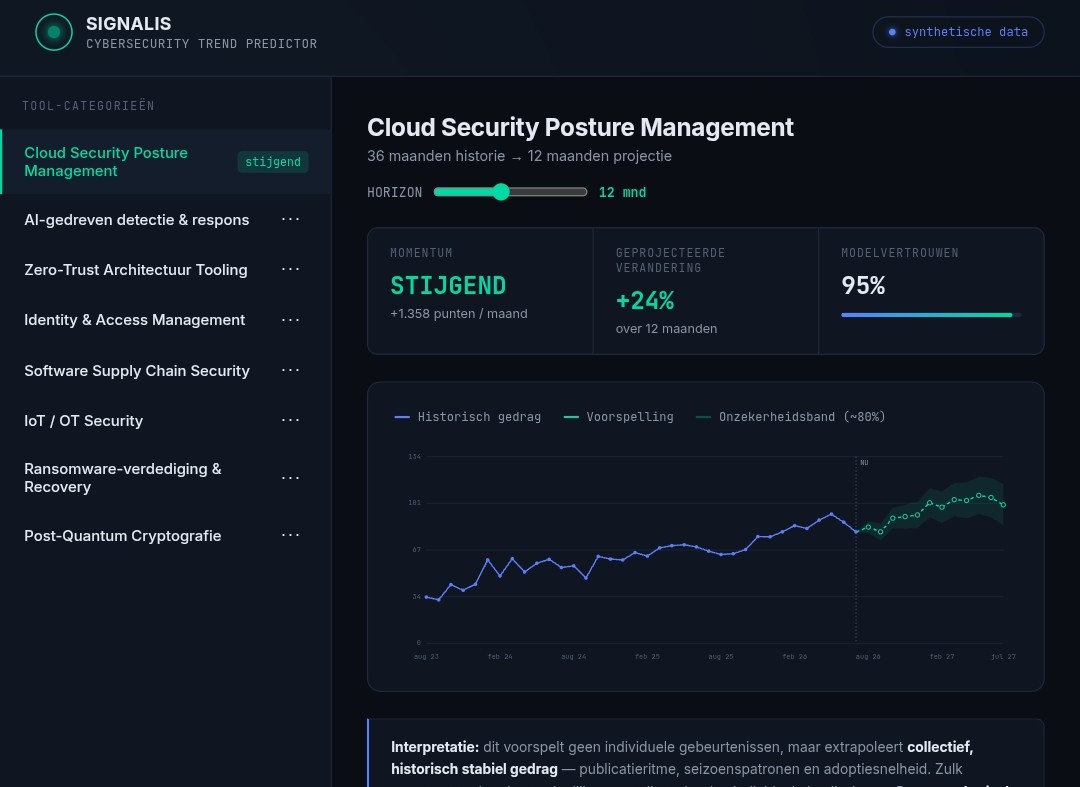Screen dimensions: 1080x787
Task: Click the dots beside Identity & Access Management
Action: pyautogui.click(x=291, y=319)
